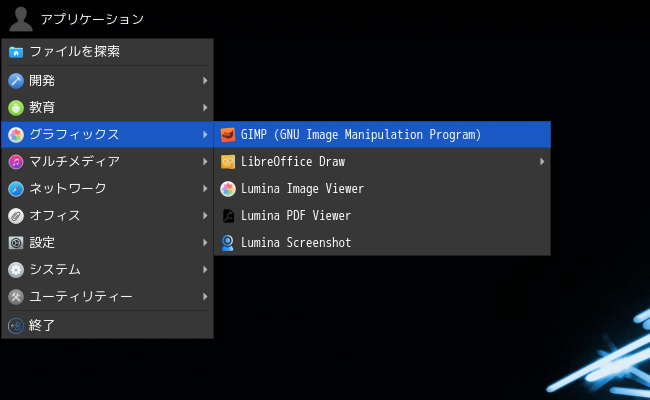Expand the システム submenu arrow
This screenshot has height=400, width=650.
[x=205, y=270]
